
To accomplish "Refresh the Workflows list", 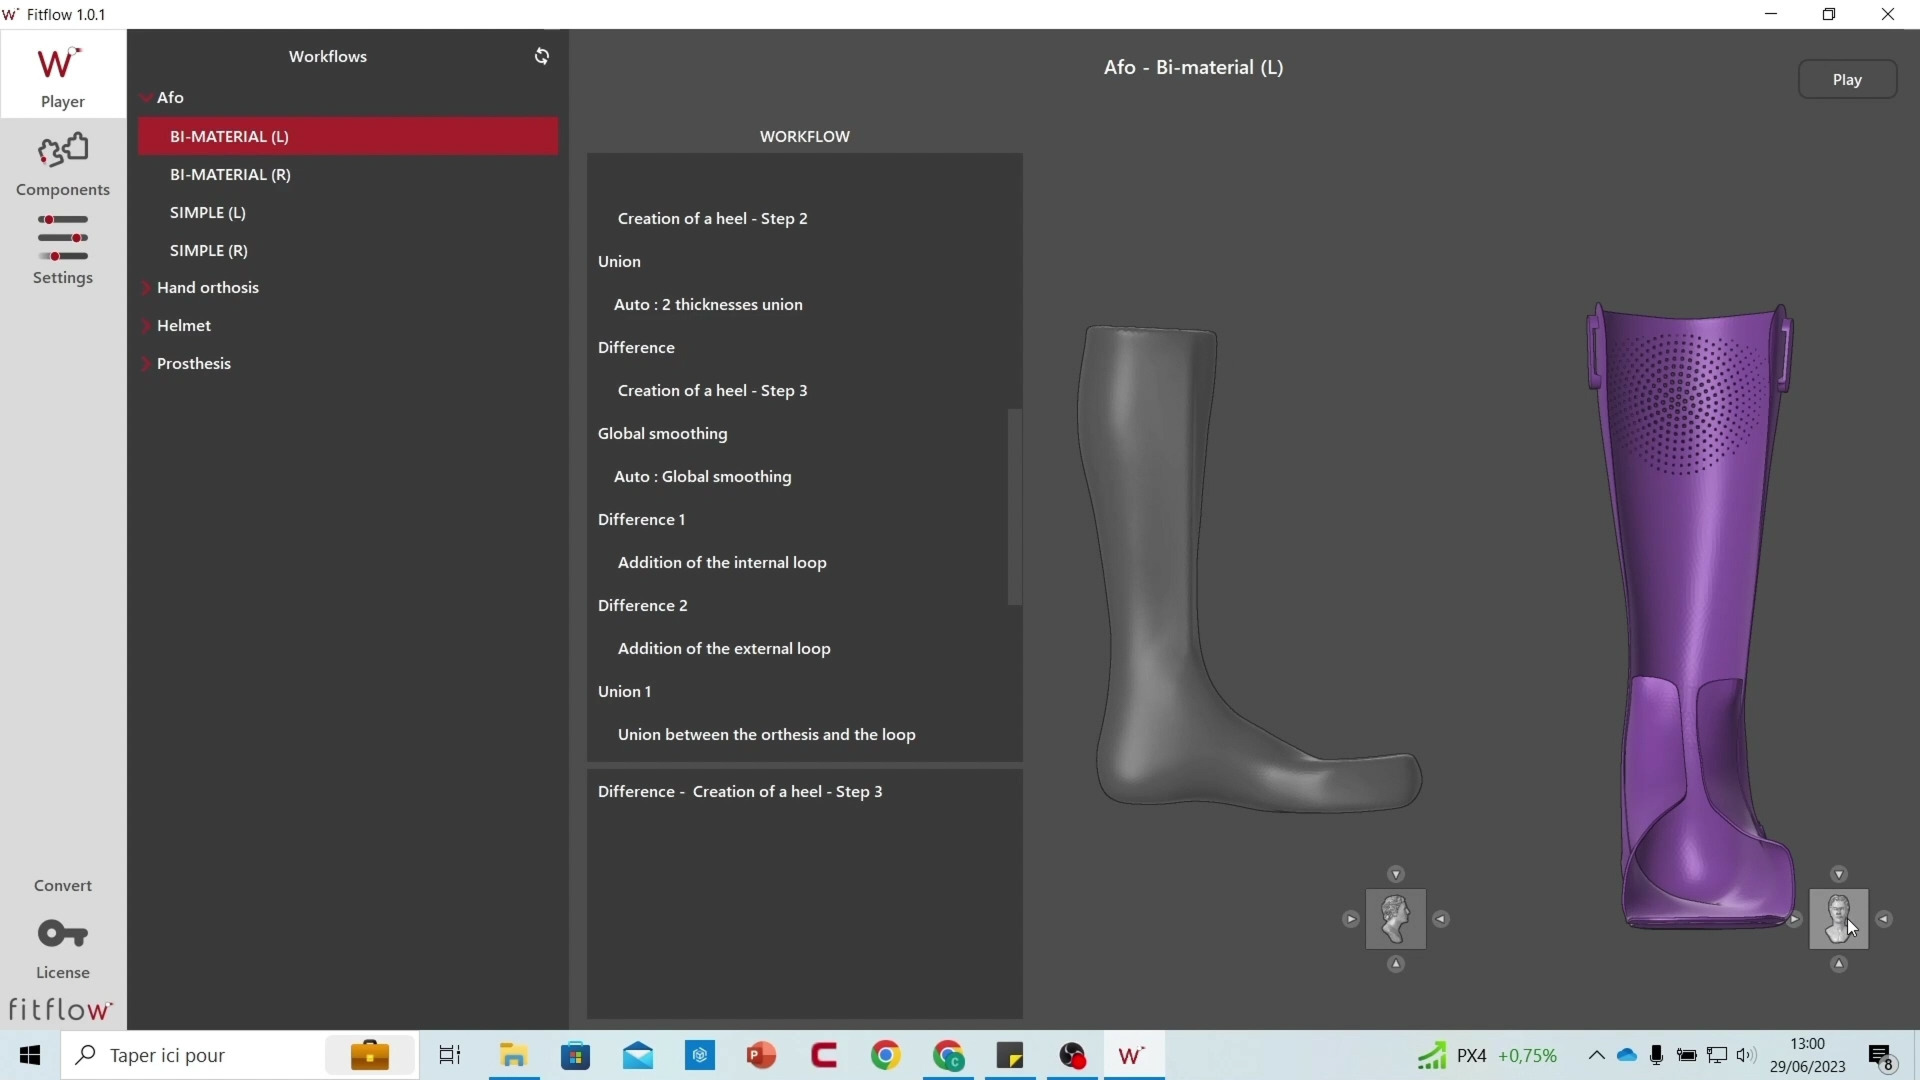I will 542,56.
